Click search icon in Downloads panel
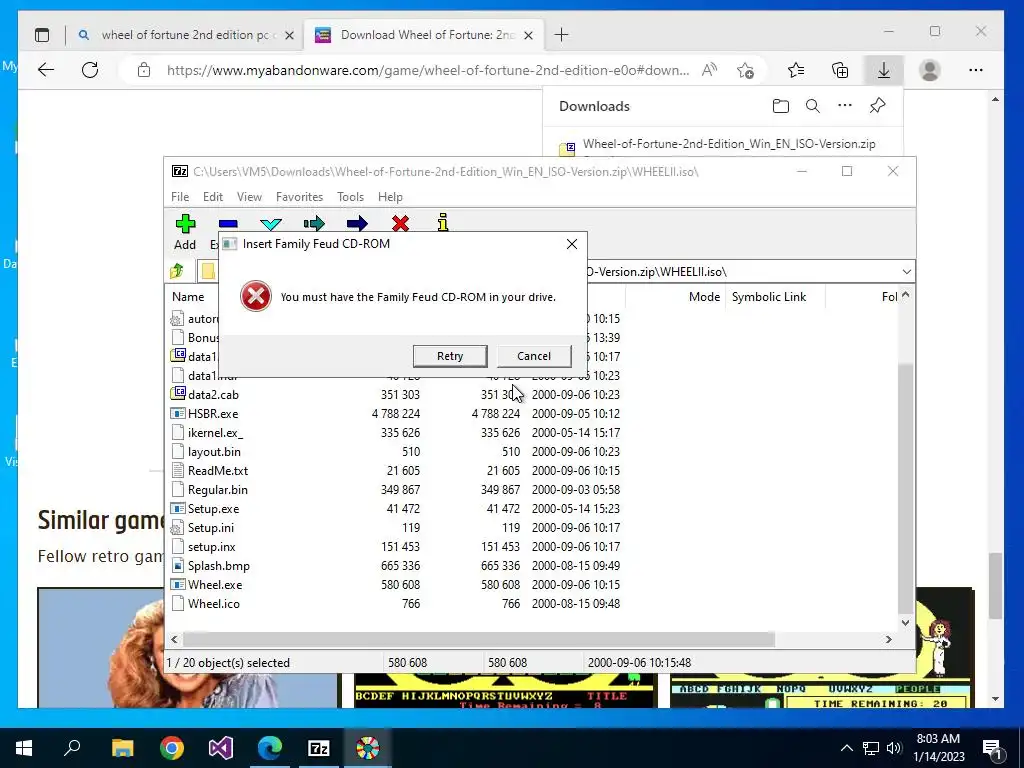Viewport: 1024px width, 768px height. pyautogui.click(x=812, y=106)
